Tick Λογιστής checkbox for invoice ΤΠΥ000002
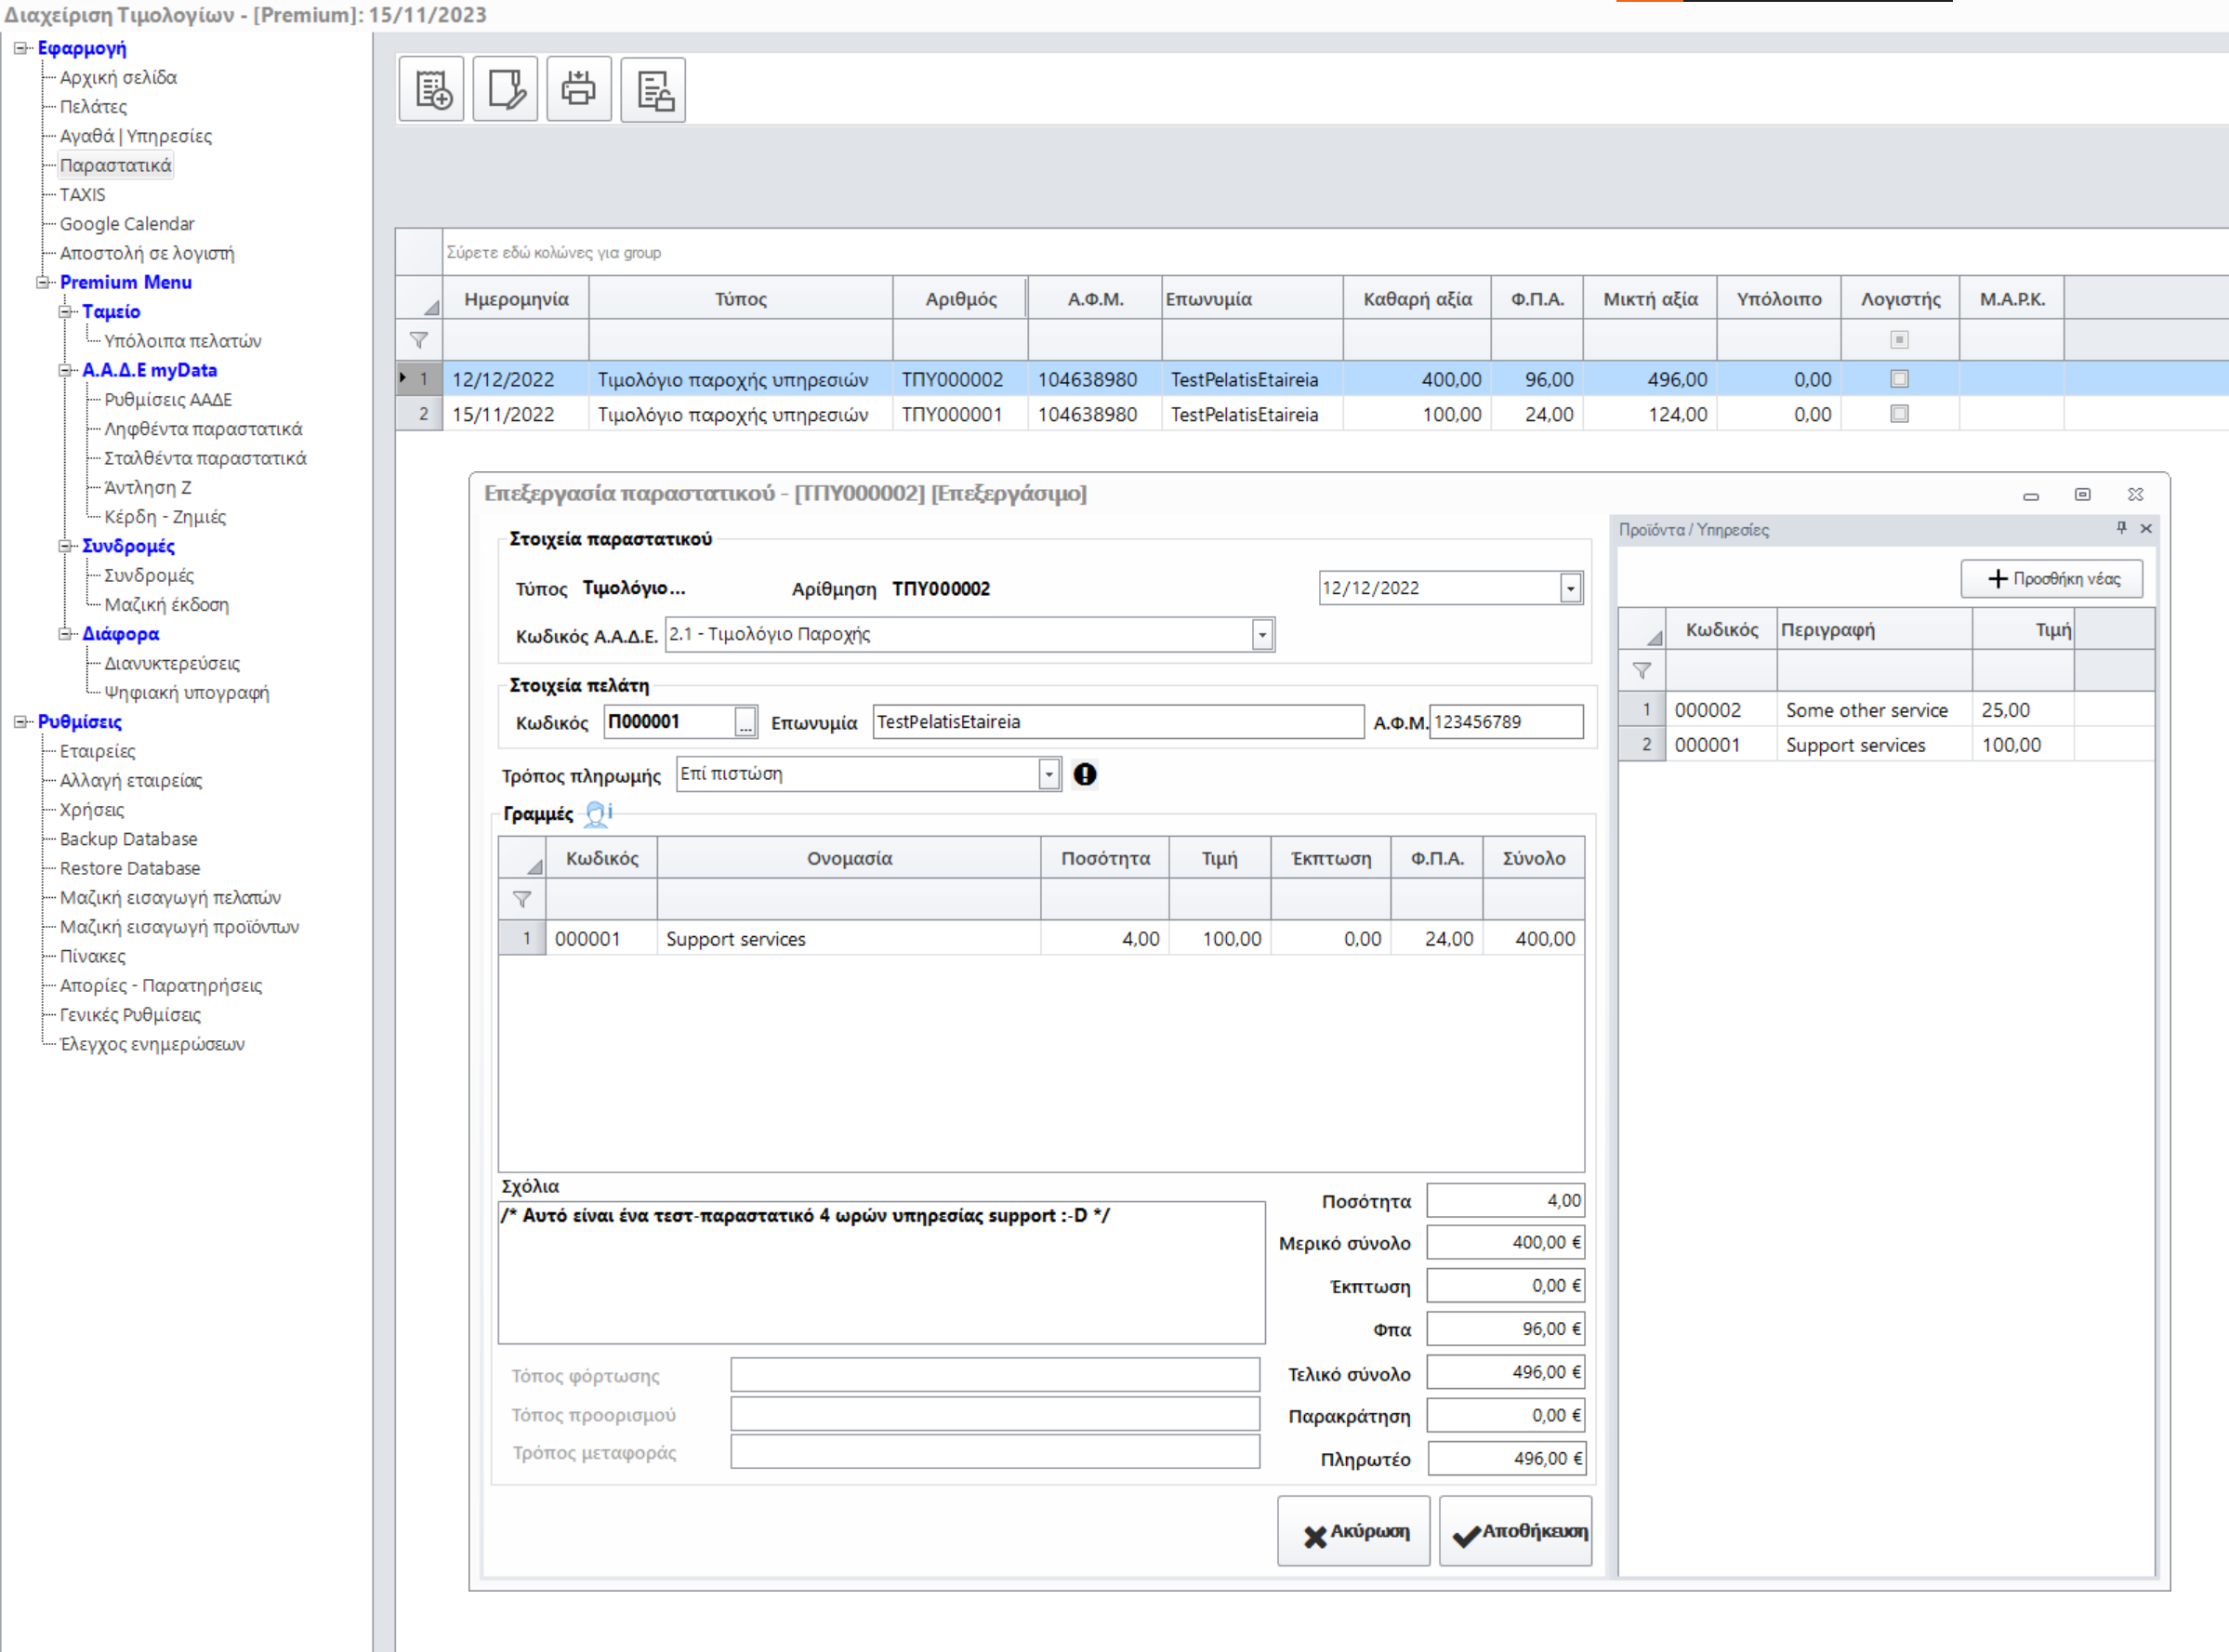The height and width of the screenshot is (1652, 2229). 1899,379
